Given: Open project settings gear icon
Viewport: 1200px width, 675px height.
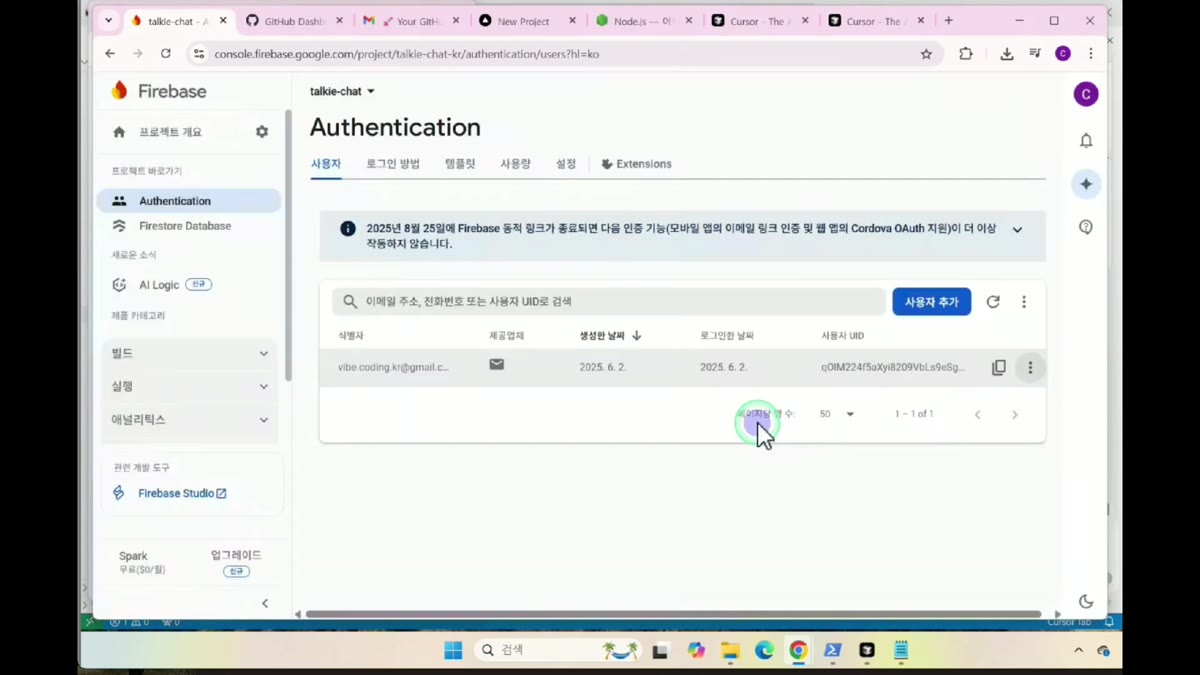Looking at the screenshot, I should (x=262, y=132).
